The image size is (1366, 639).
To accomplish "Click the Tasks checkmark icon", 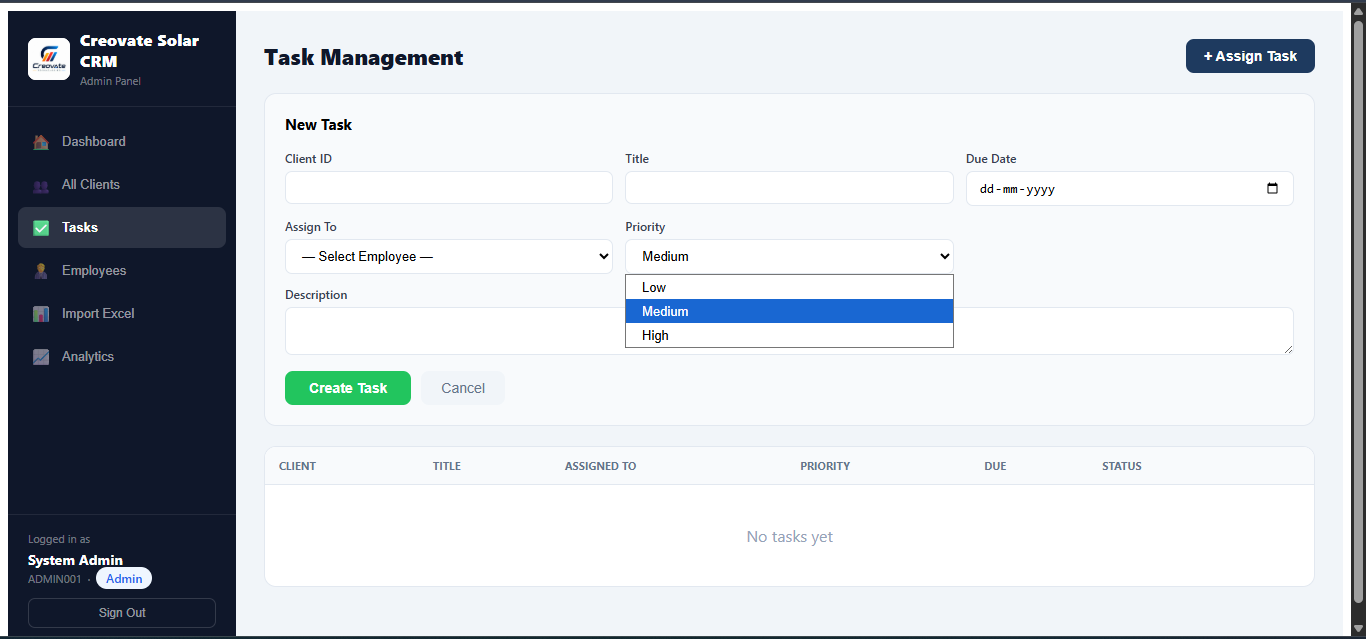I will click(x=41, y=228).
